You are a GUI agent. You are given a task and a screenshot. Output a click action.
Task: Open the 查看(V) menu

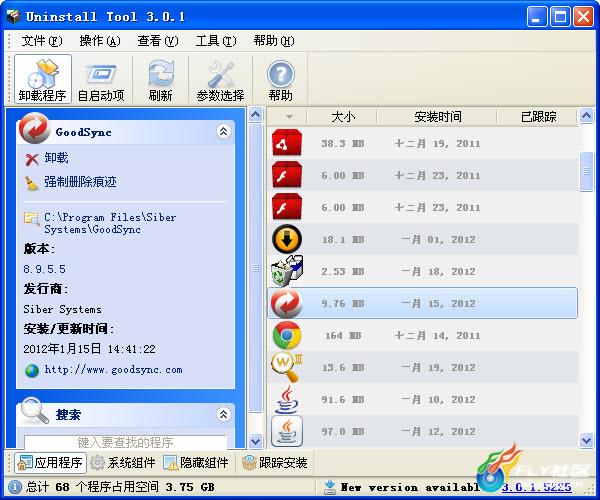tap(158, 41)
